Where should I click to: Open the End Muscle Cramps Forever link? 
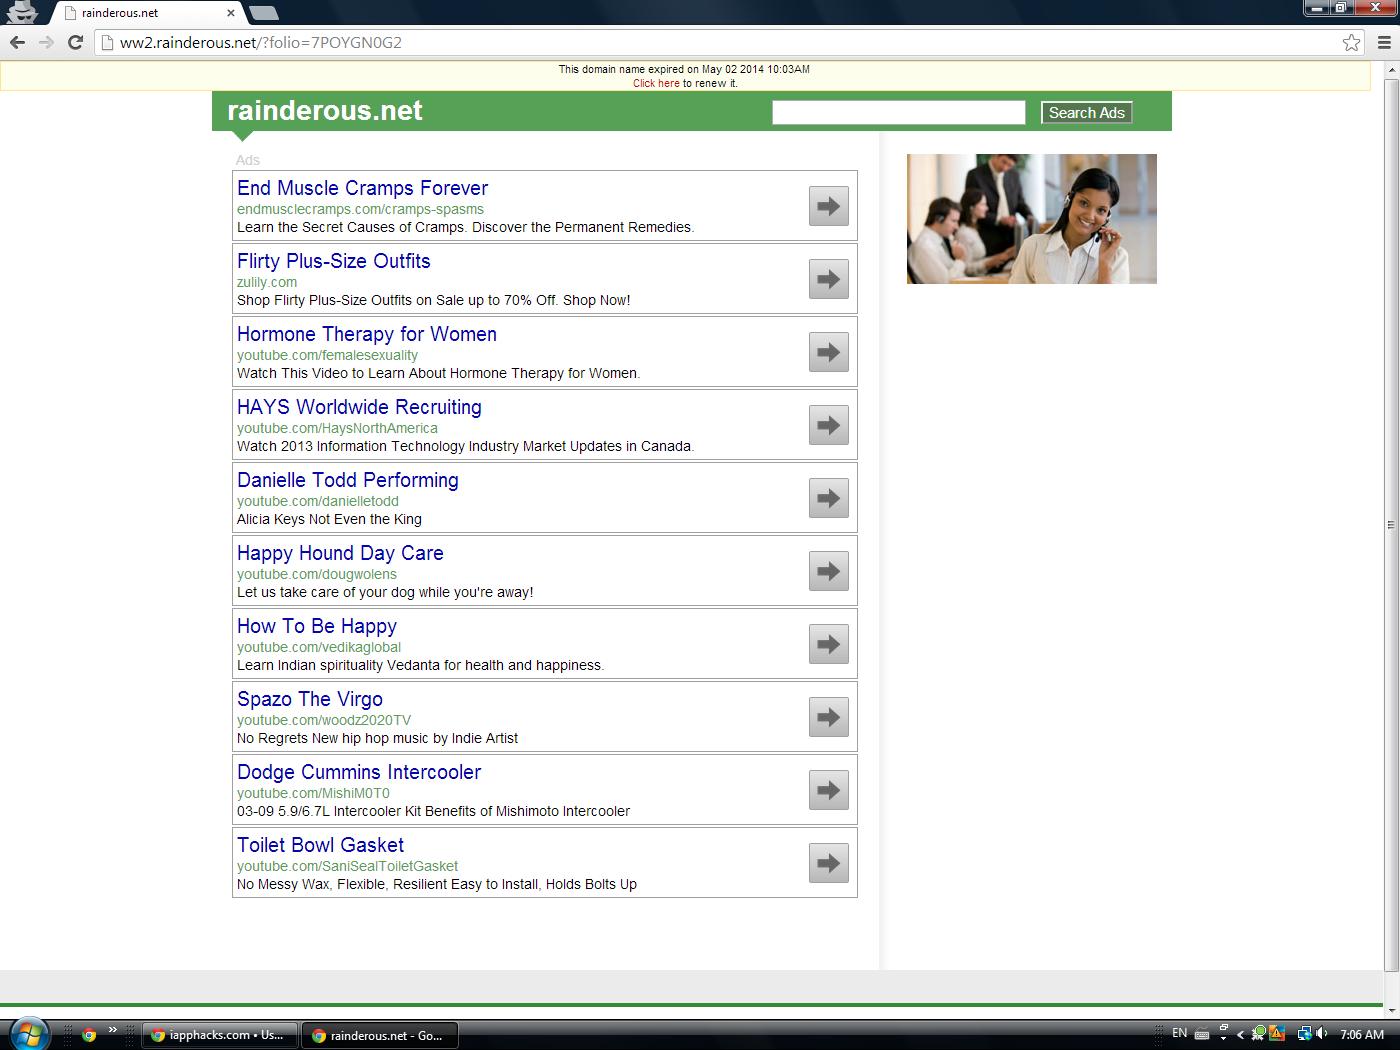pos(362,188)
